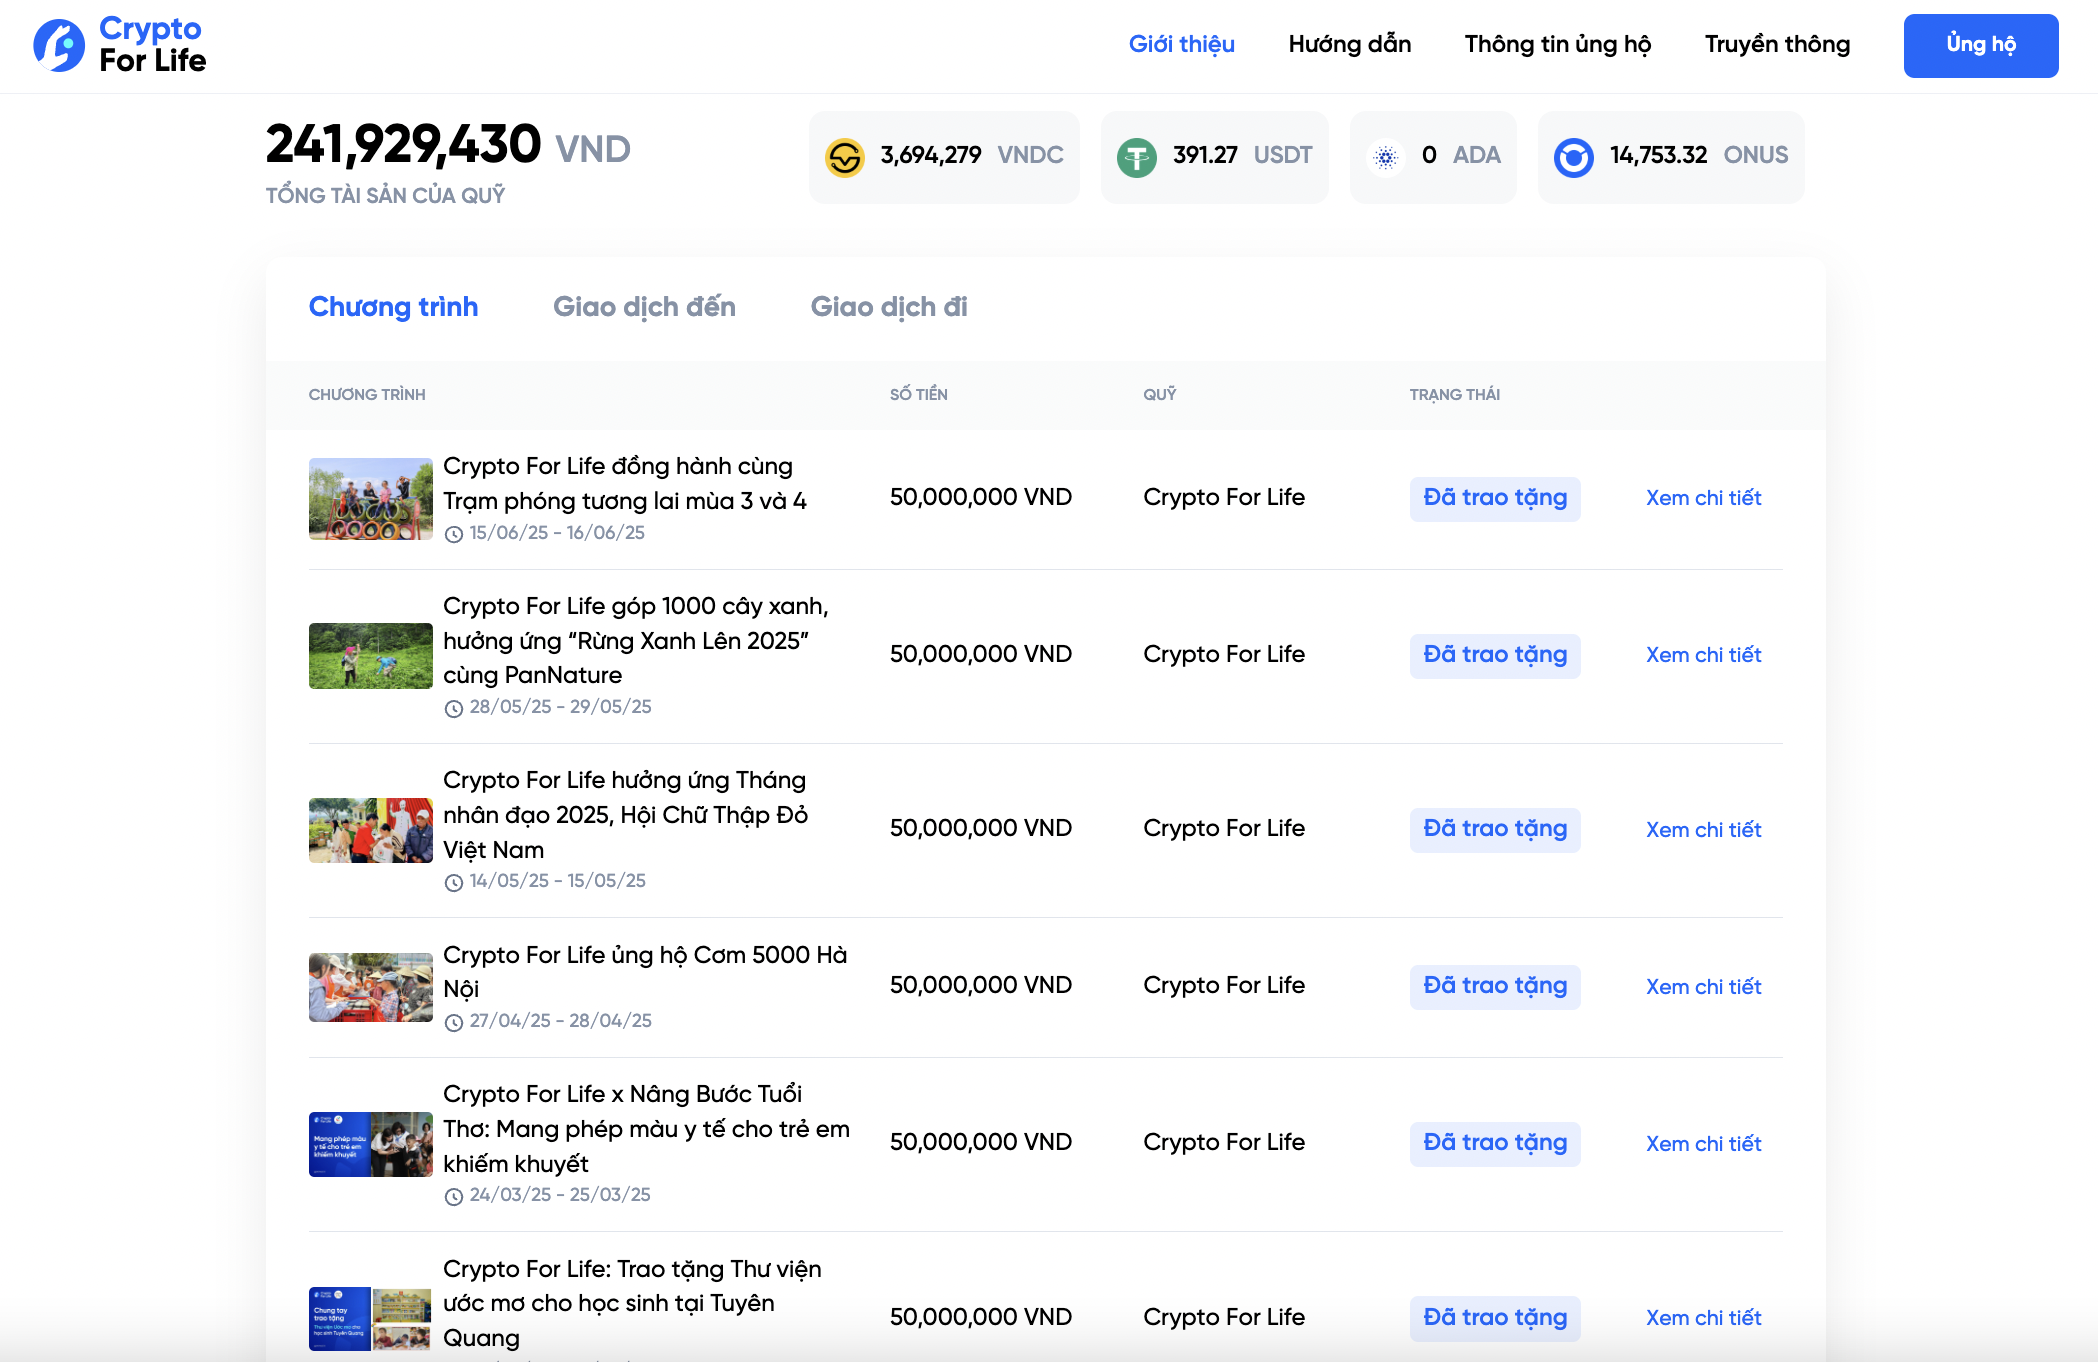Click Đã trao tặng badge for Trạm phóng tương lai
This screenshot has width=2098, height=1362.
1495,499
